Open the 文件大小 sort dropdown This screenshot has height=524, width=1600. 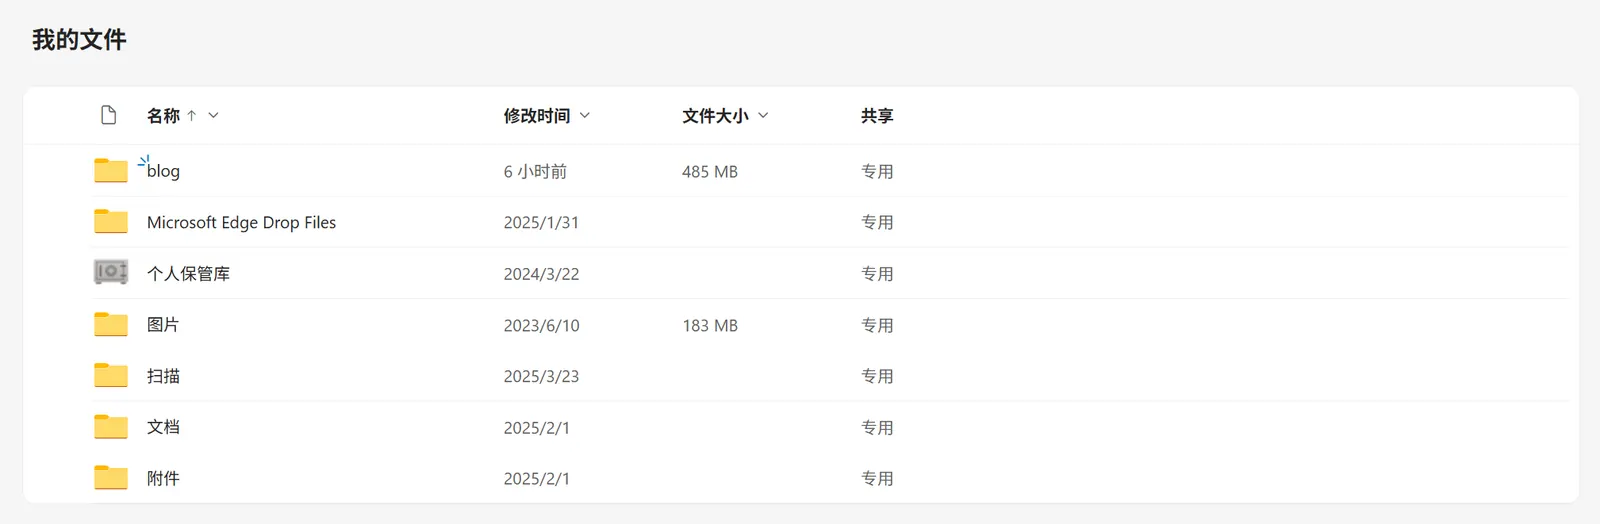click(763, 116)
